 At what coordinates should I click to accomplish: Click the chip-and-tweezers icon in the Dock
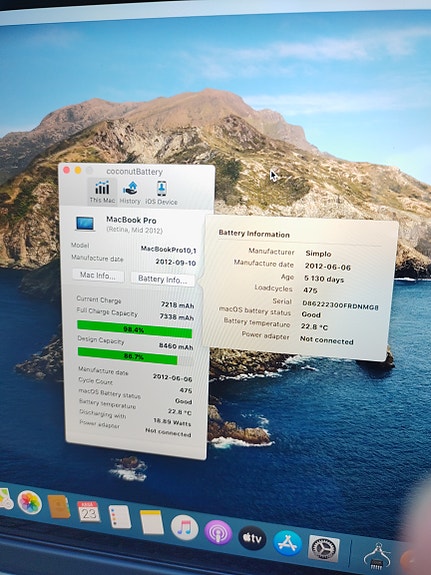(377, 556)
